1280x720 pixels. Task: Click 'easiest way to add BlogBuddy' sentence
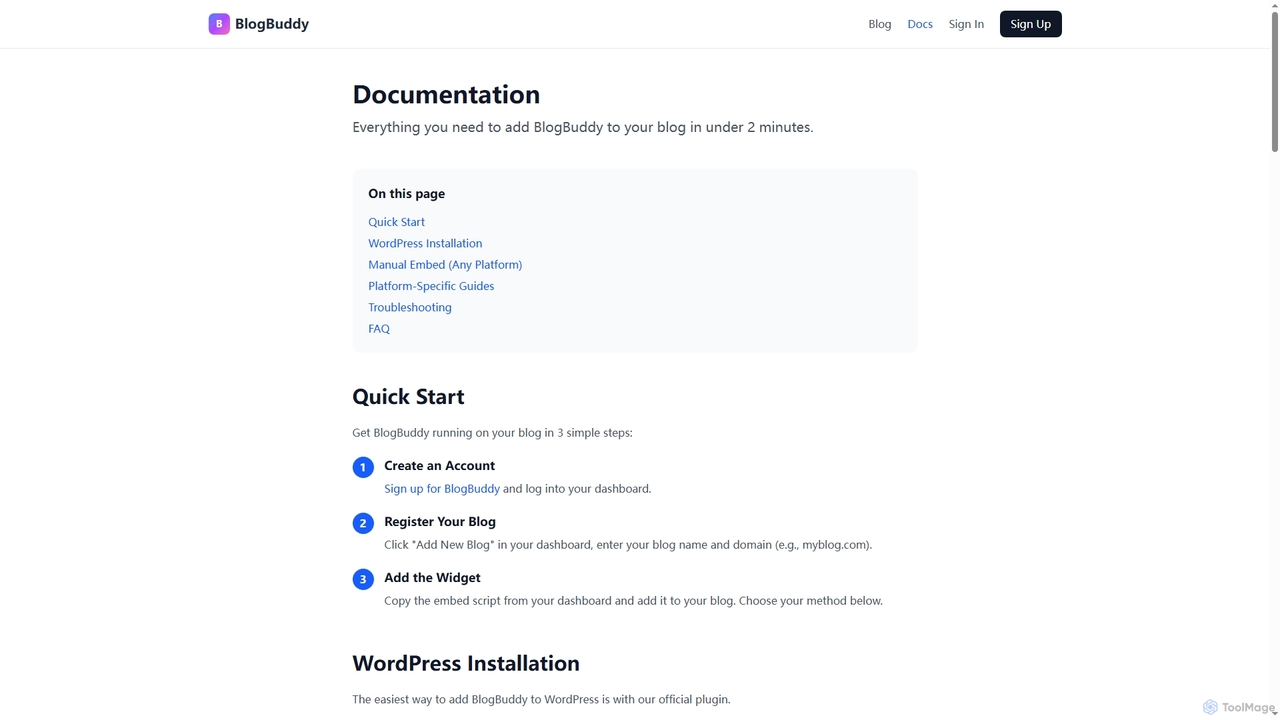click(x=541, y=699)
